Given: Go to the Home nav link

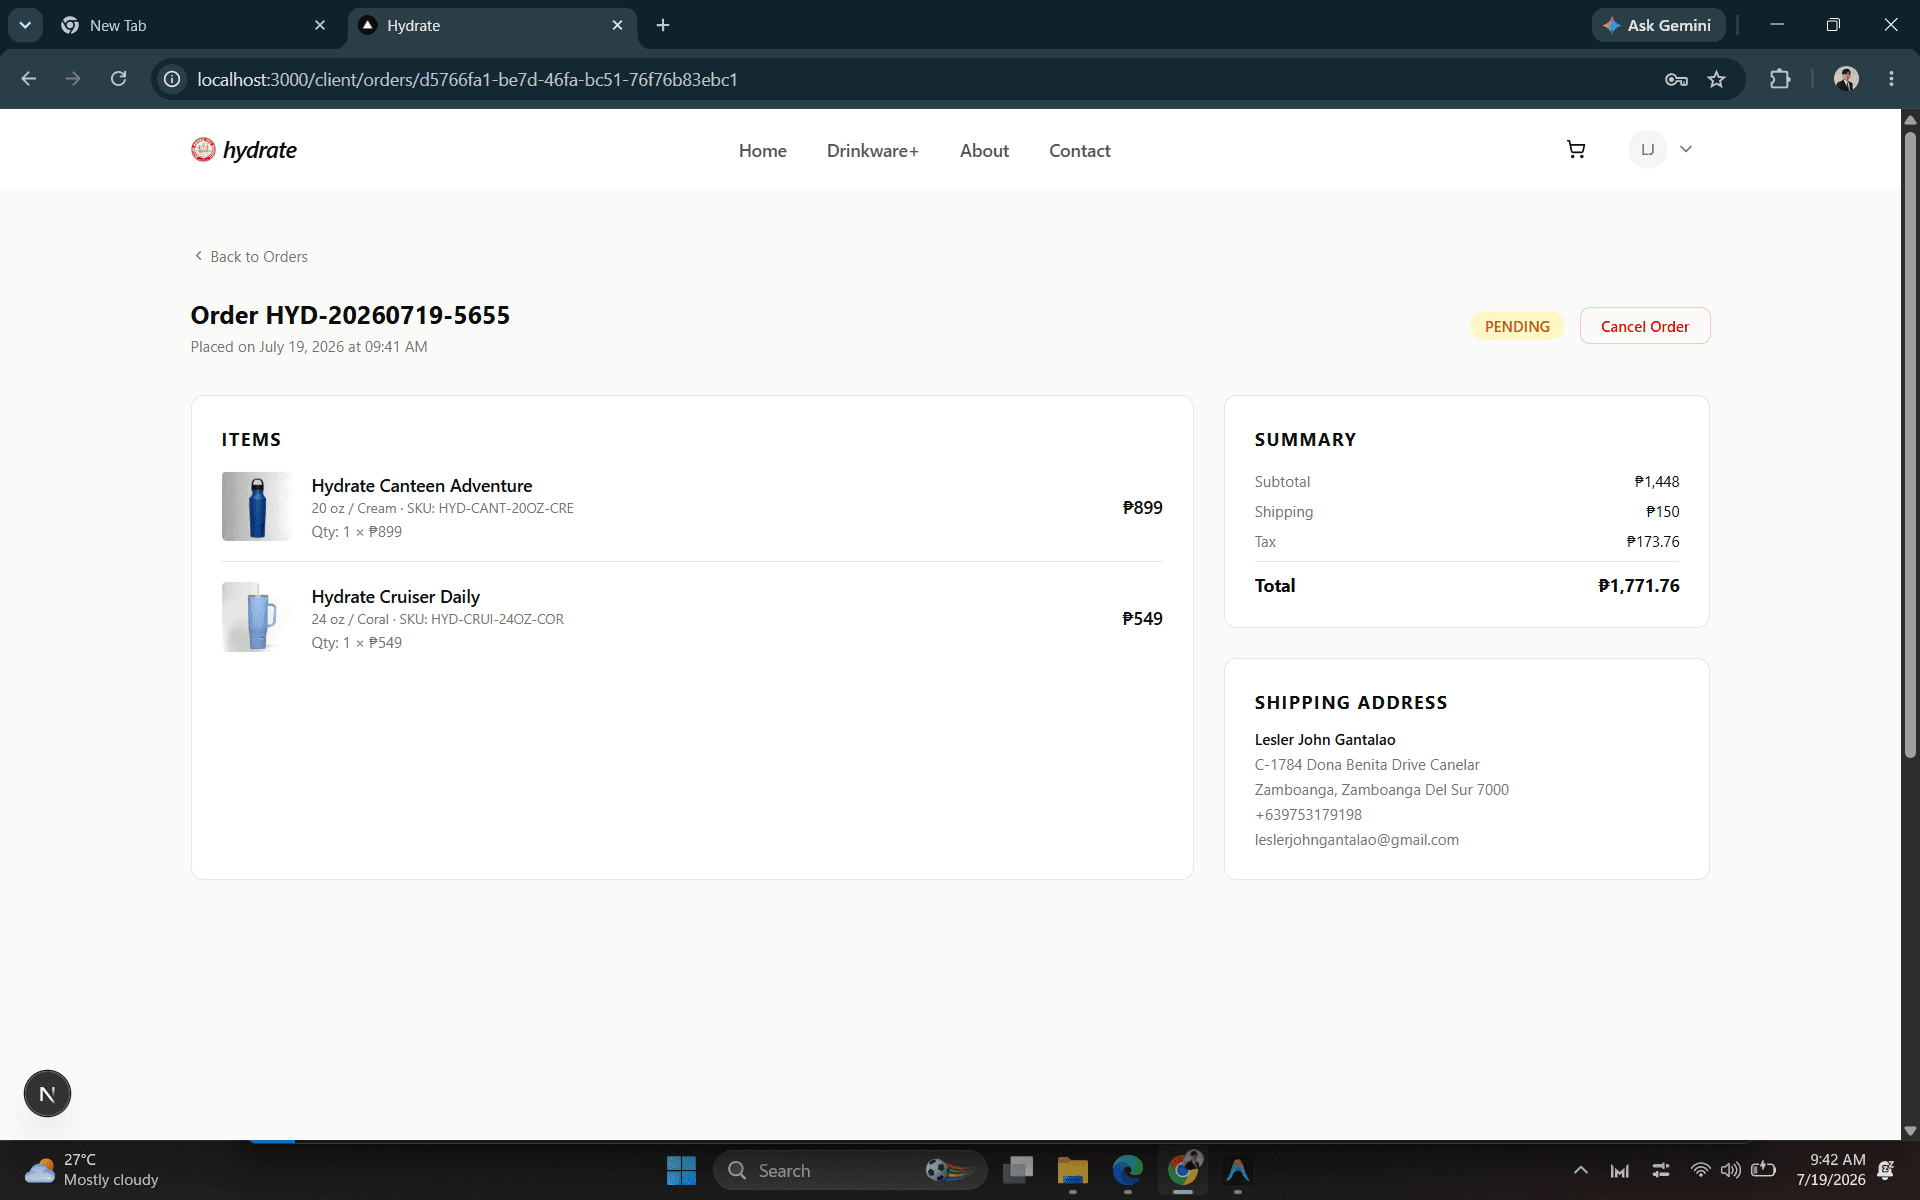Looking at the screenshot, I should pos(763,150).
